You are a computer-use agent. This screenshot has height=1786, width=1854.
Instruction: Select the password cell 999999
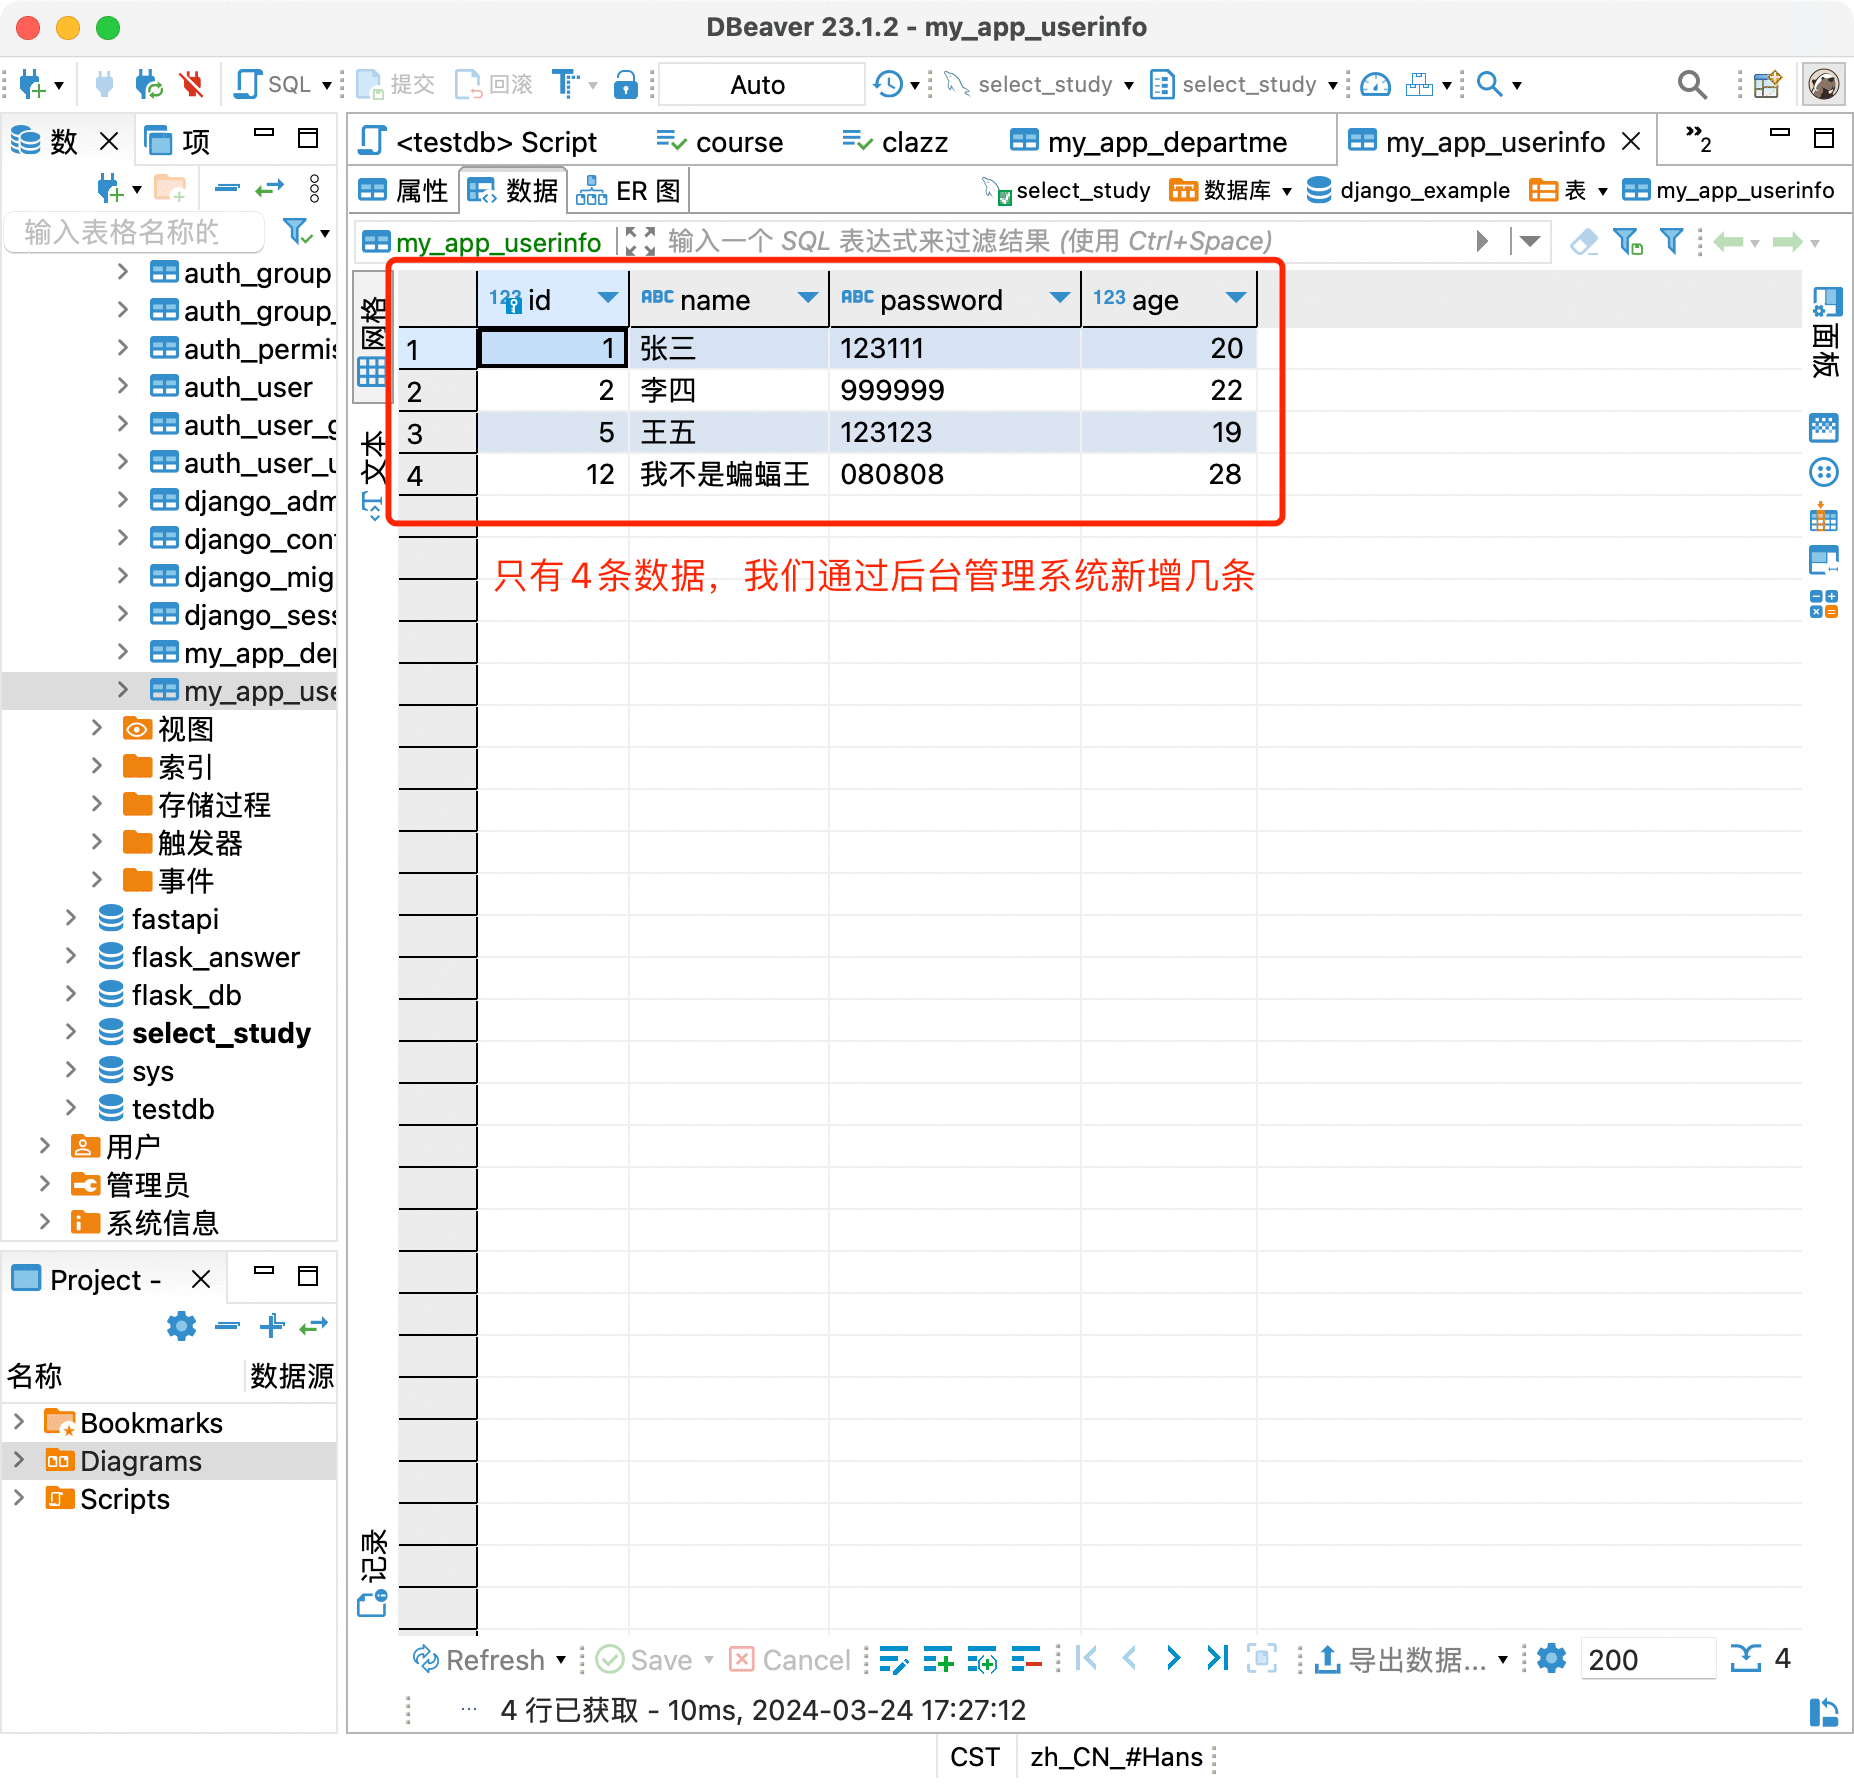[955, 390]
